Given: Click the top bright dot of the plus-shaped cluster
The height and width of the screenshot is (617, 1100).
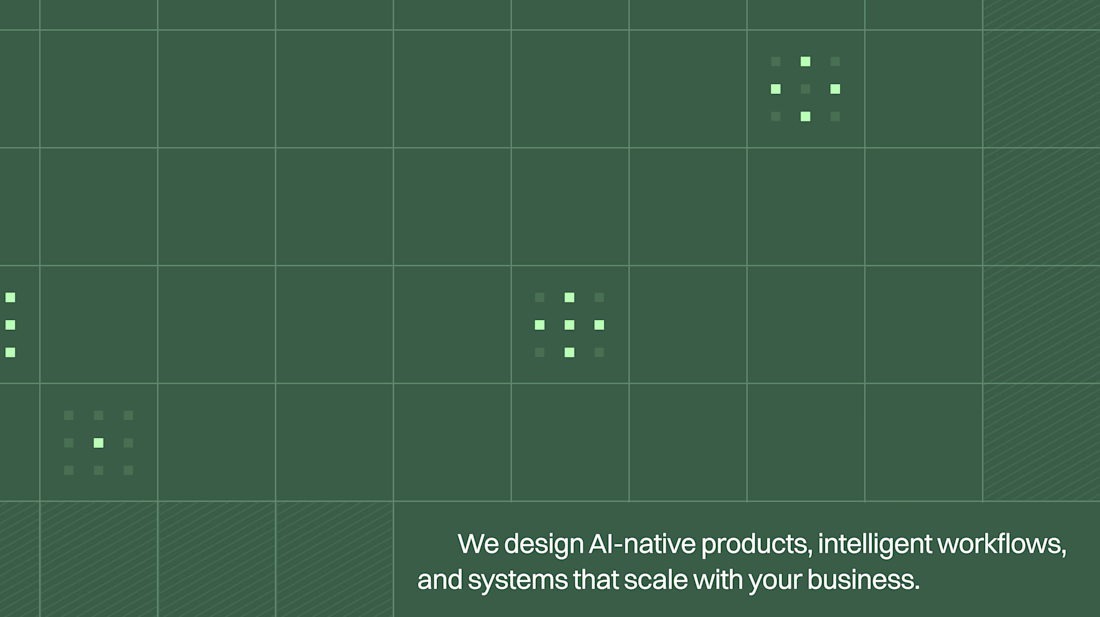Looking at the screenshot, I should (x=569, y=297).
